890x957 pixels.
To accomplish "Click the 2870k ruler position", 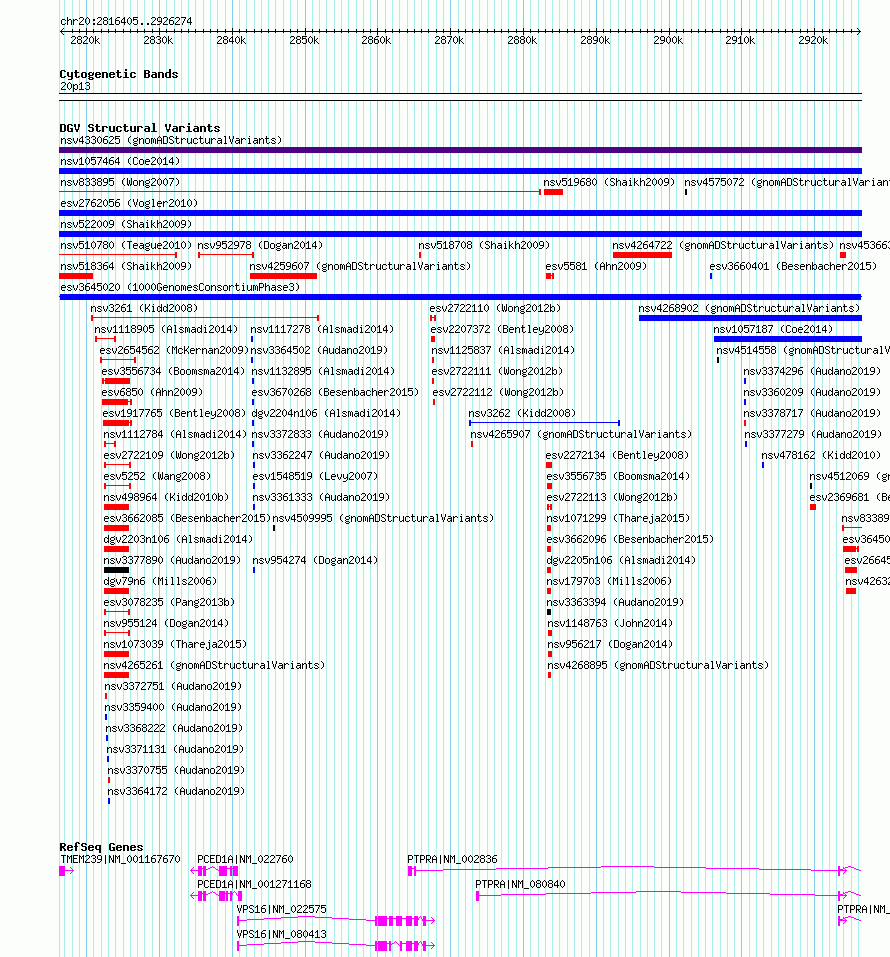I will 449,40.
